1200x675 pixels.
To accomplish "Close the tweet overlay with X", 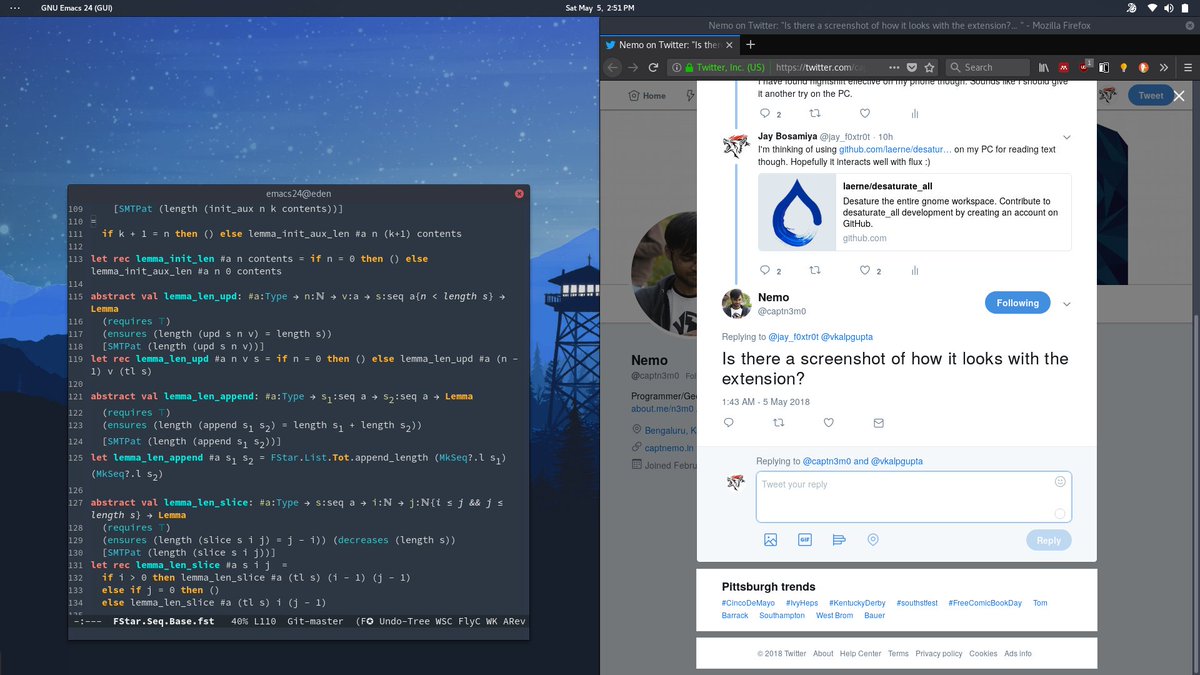I will [1179, 96].
